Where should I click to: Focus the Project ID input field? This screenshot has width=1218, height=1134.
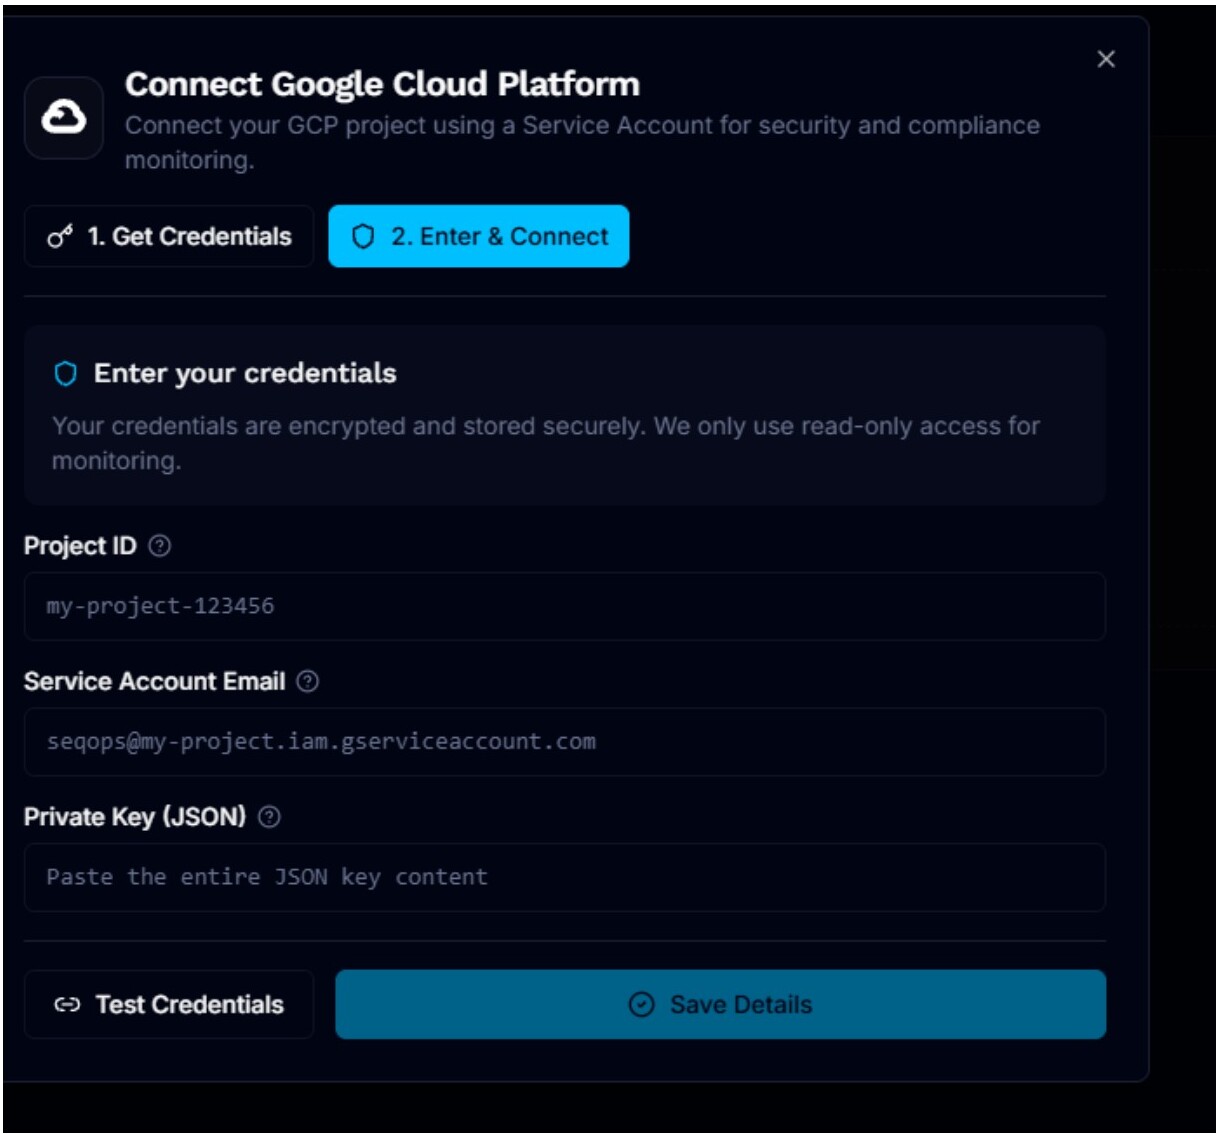click(x=565, y=606)
